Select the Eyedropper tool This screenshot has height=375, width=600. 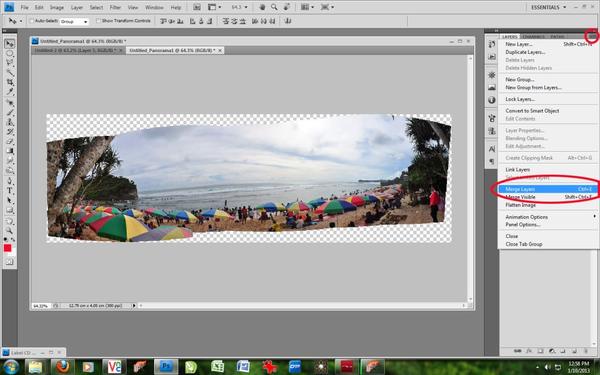[x=10, y=92]
